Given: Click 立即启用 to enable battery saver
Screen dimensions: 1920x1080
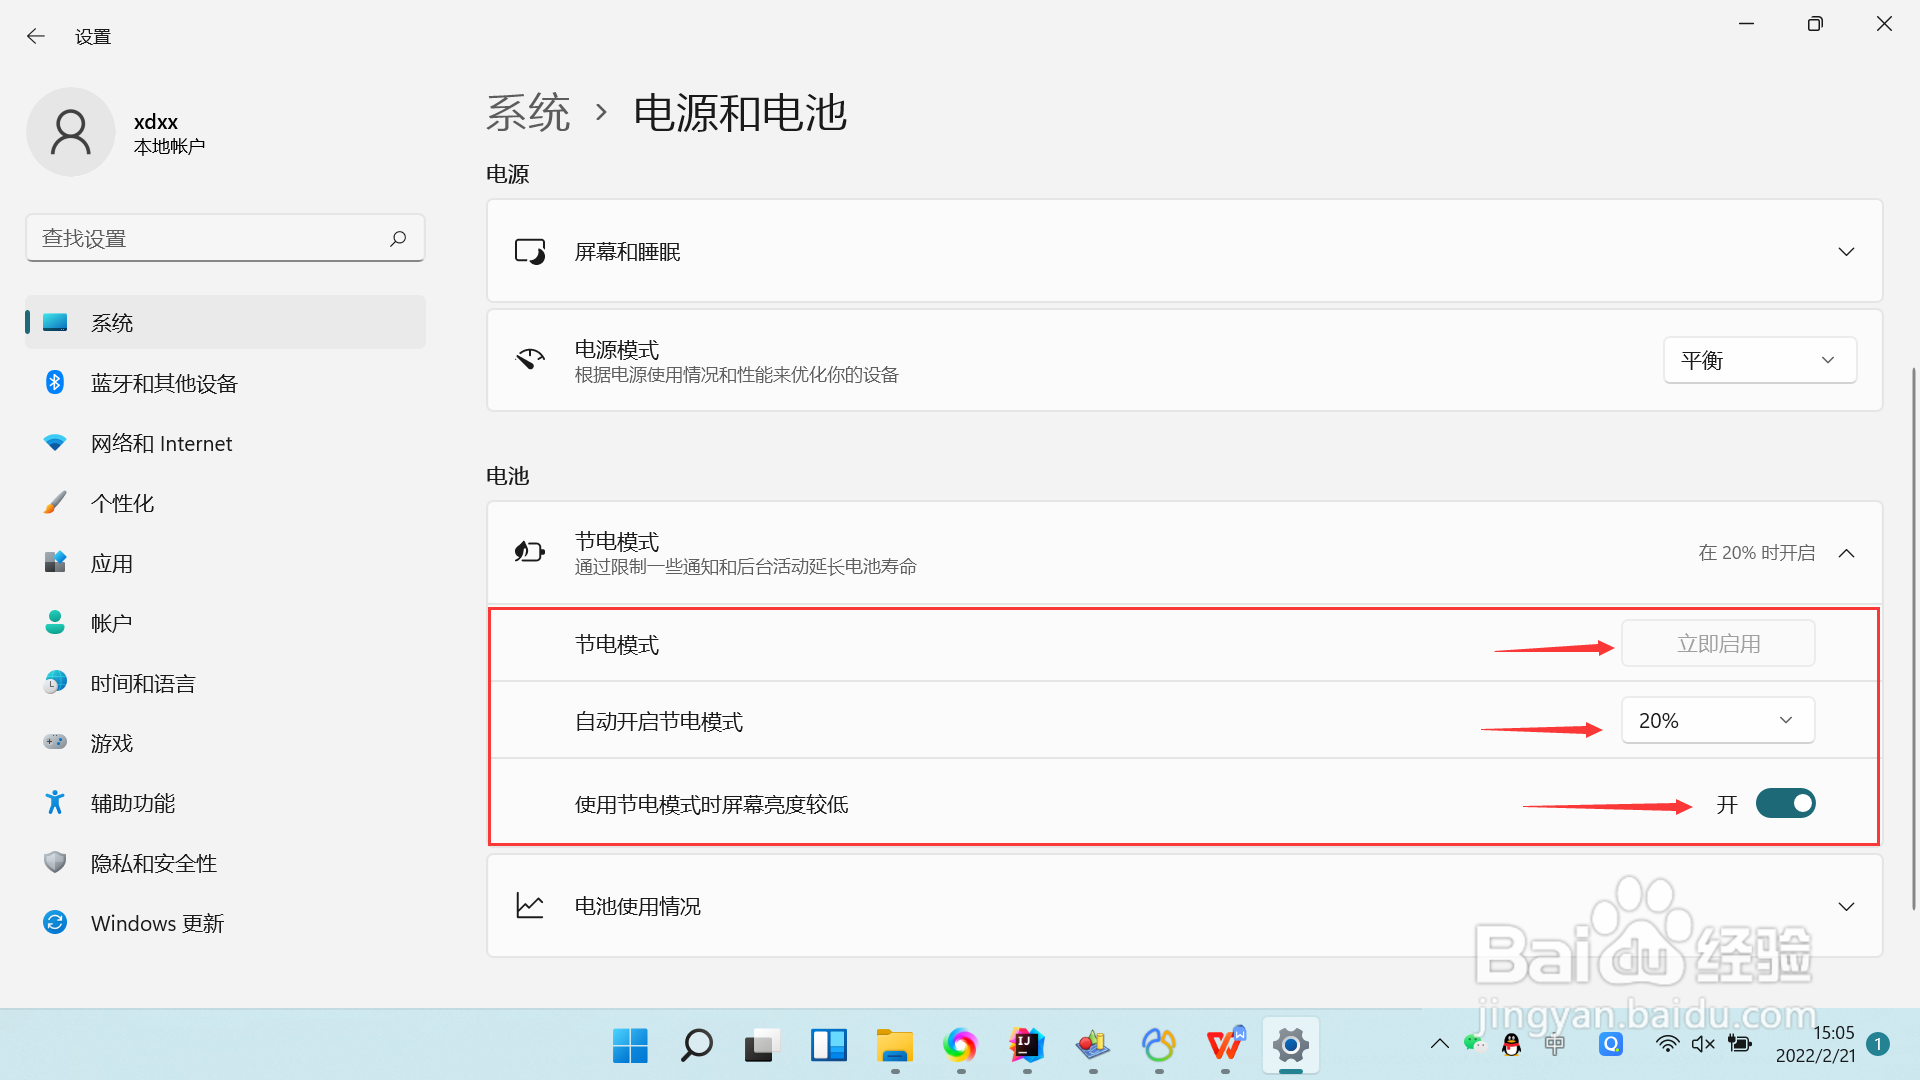Looking at the screenshot, I should coord(1717,643).
